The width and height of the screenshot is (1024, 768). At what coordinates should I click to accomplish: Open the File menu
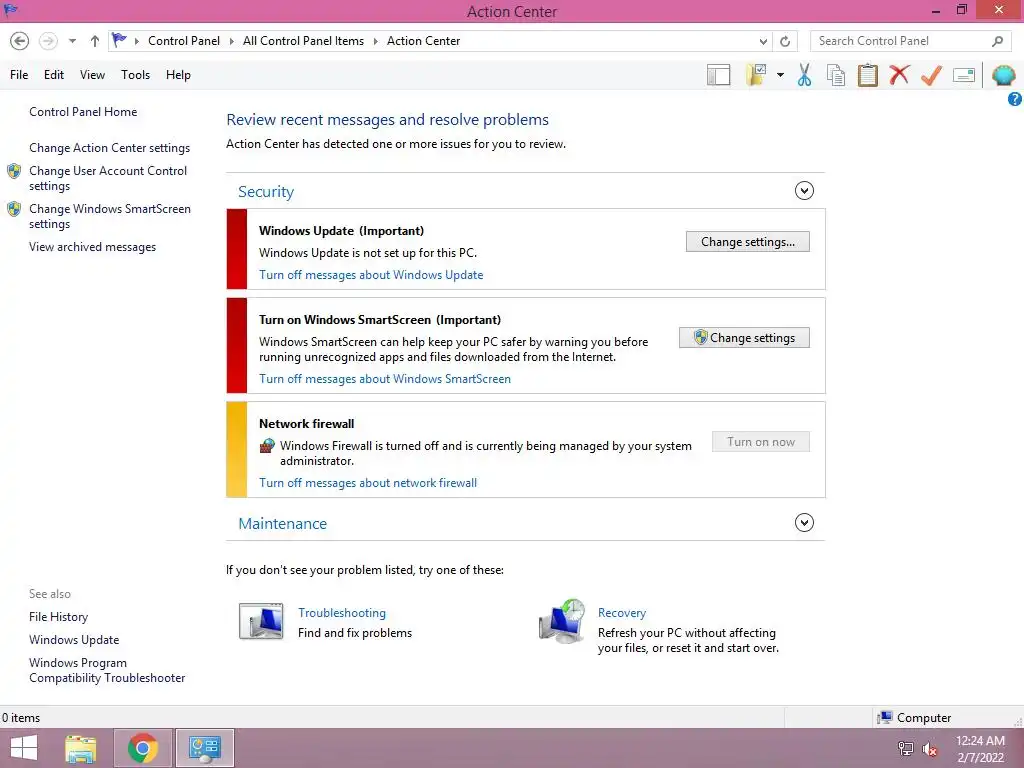pos(19,75)
